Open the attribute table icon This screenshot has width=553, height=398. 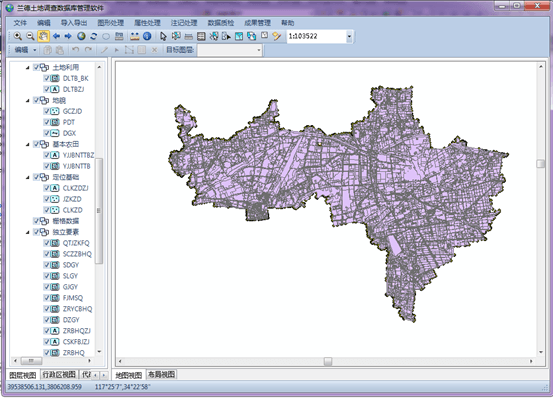pyautogui.click(x=201, y=36)
